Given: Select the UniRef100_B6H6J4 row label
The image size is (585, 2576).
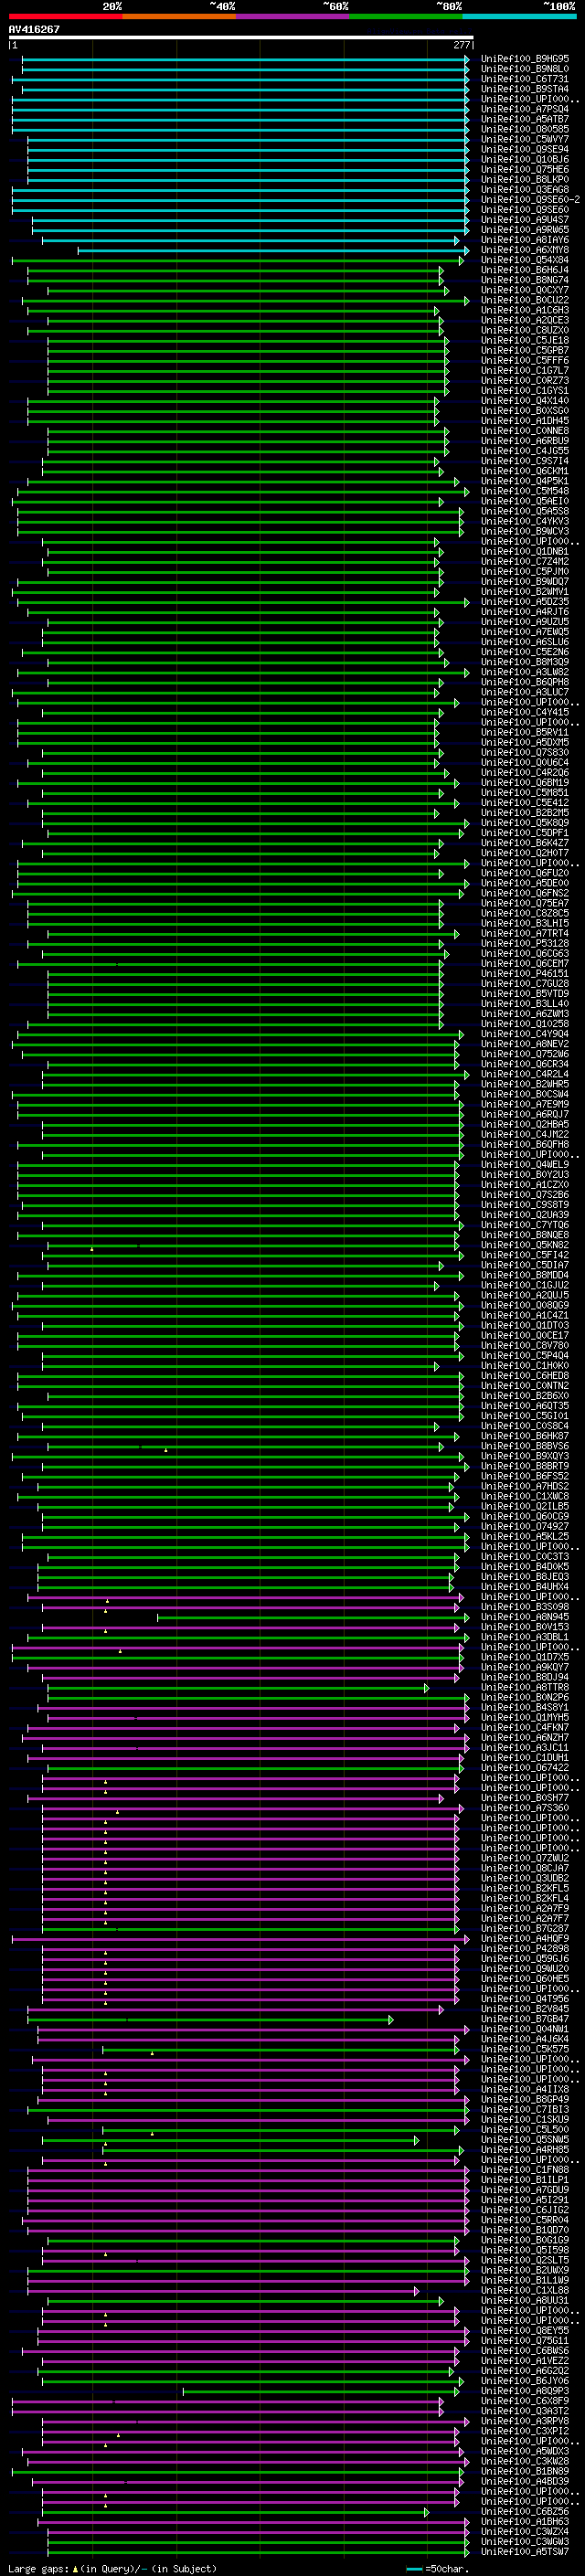Looking at the screenshot, I should (525, 270).
